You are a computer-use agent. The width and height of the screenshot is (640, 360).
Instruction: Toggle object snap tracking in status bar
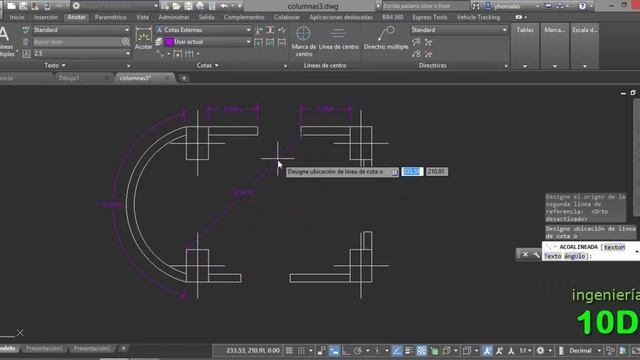tap(397, 351)
